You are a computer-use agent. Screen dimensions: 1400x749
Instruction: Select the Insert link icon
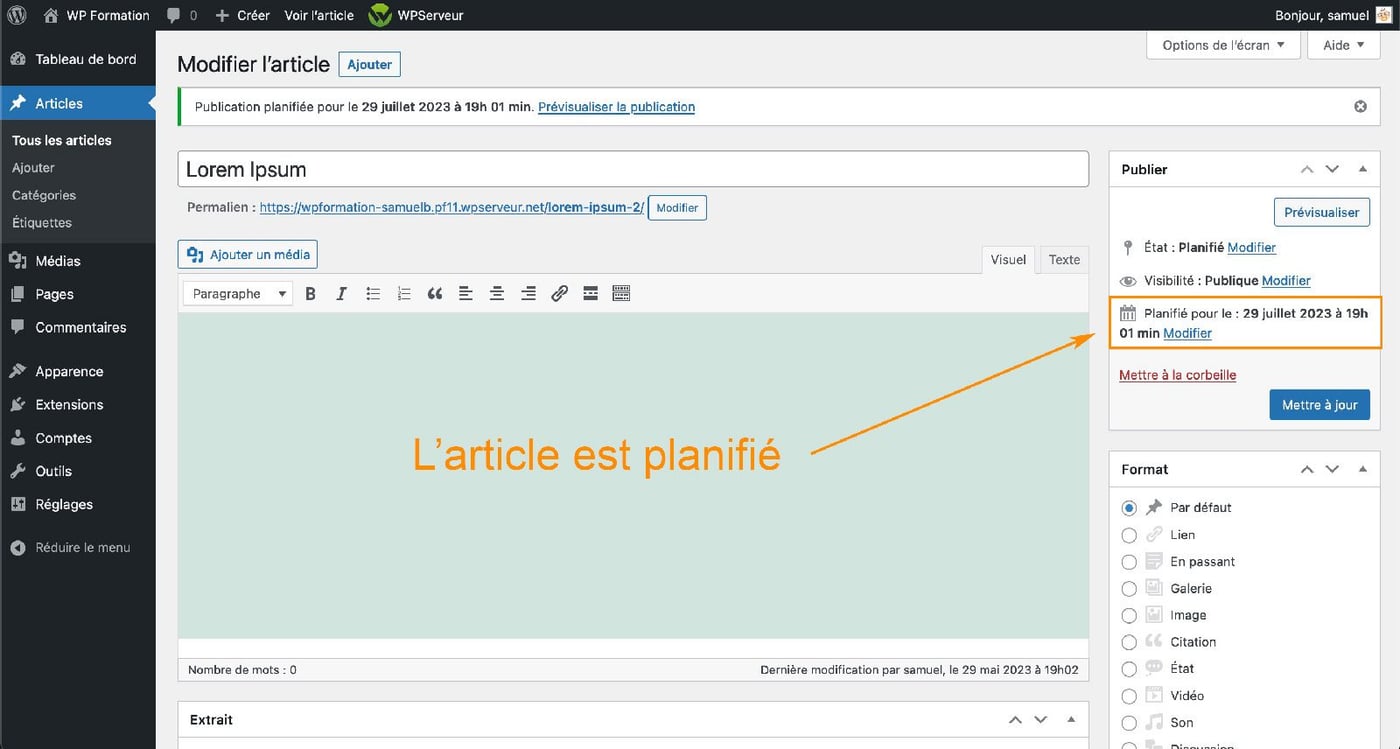[559, 293]
